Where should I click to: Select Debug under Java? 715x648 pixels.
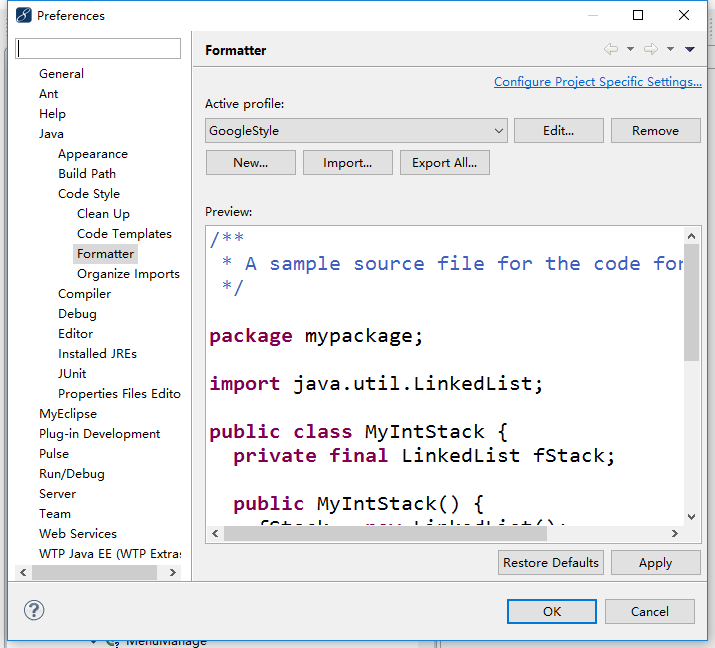(78, 314)
